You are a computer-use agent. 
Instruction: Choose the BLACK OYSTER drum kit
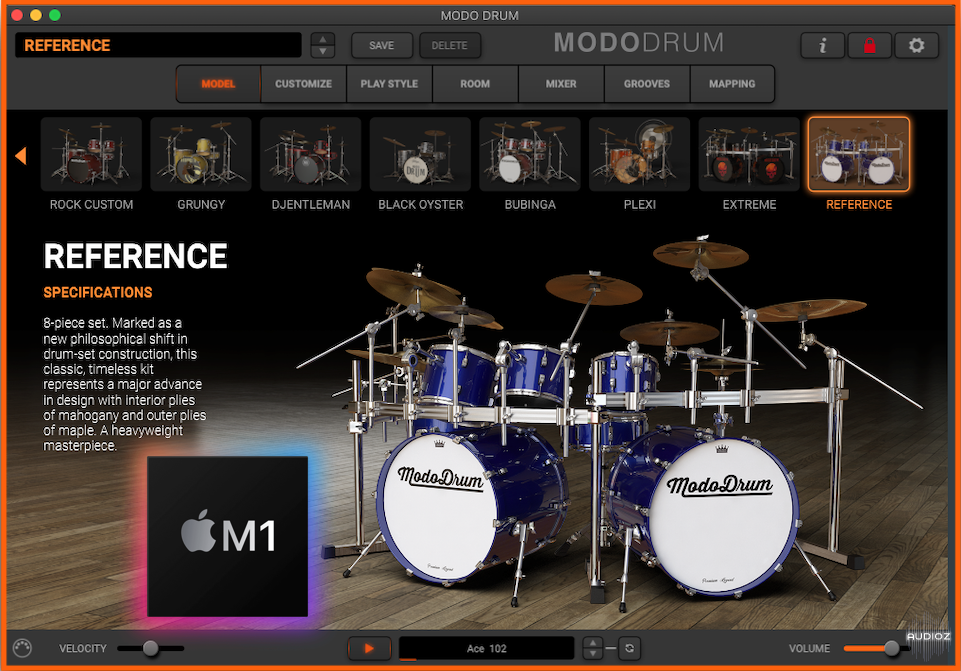click(x=420, y=154)
